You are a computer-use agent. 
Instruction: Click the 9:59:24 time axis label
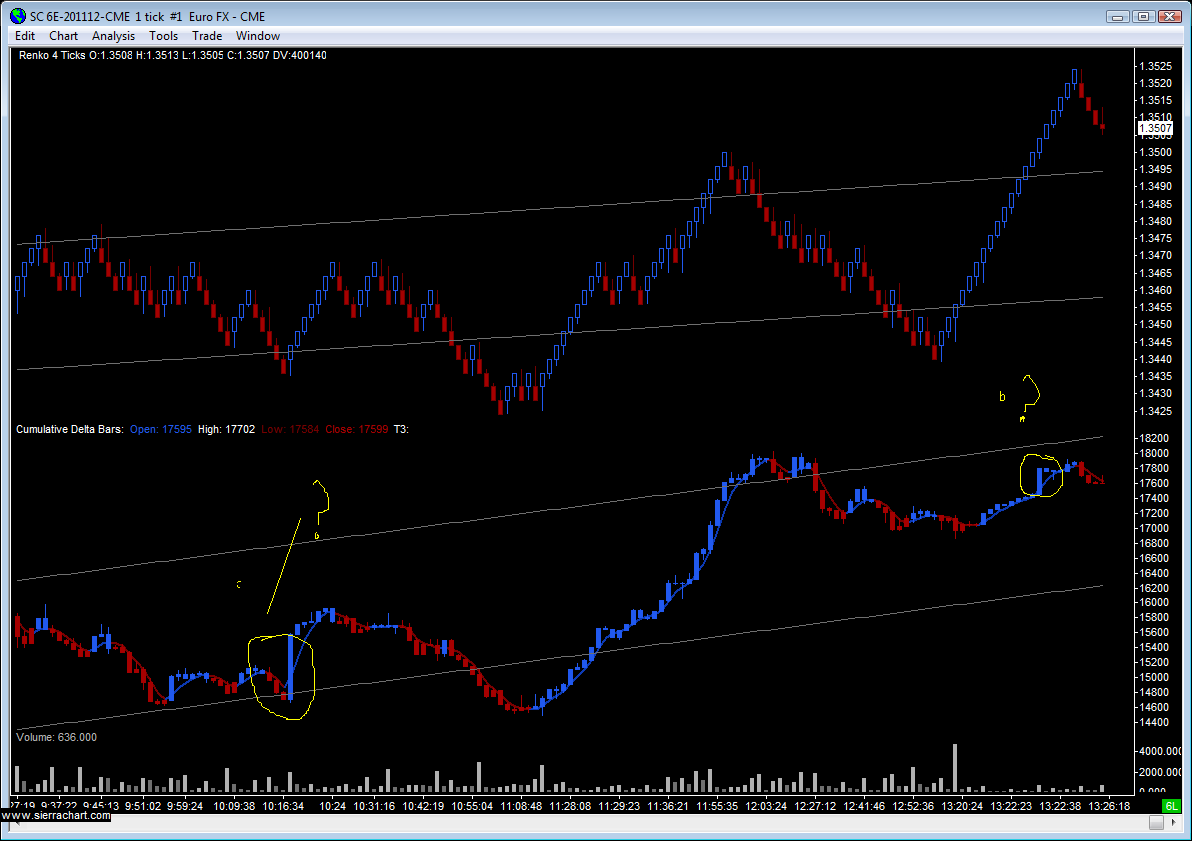pyautogui.click(x=185, y=805)
